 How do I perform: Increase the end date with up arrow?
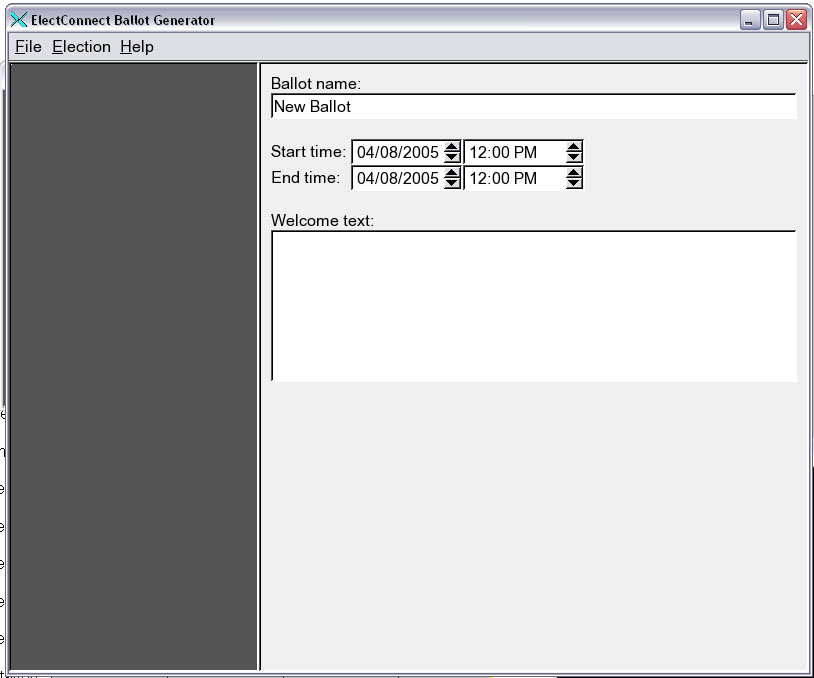tap(452, 174)
